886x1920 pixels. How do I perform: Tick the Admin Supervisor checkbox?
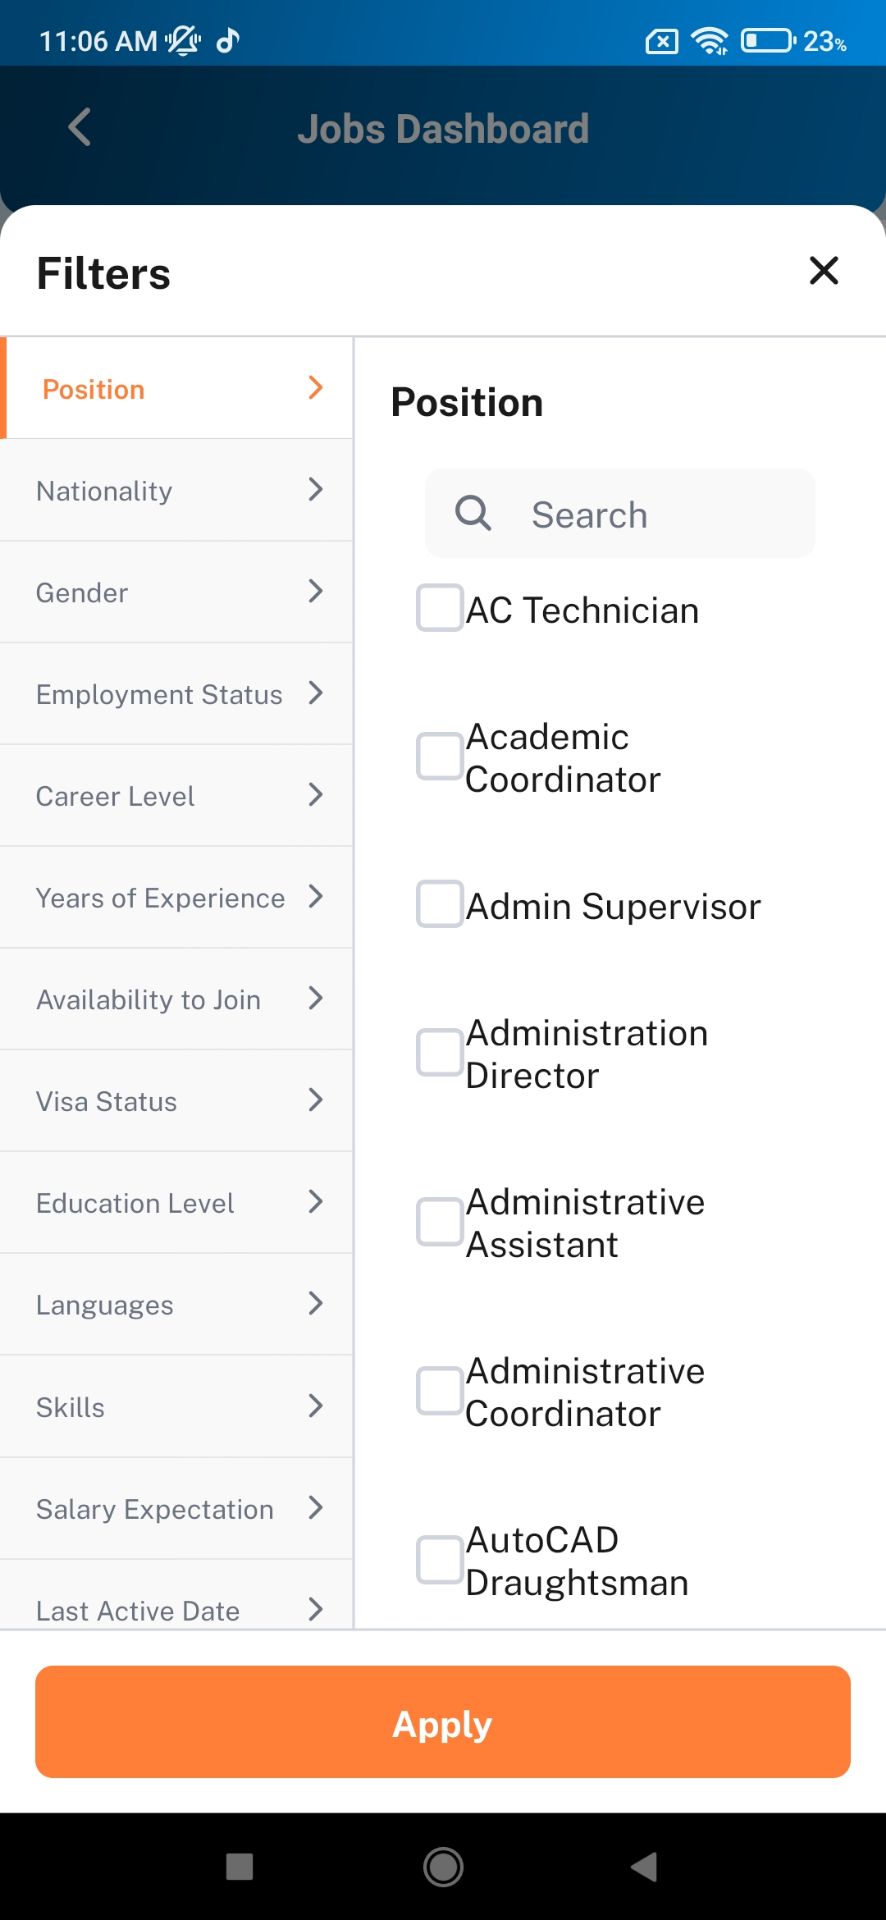point(440,904)
